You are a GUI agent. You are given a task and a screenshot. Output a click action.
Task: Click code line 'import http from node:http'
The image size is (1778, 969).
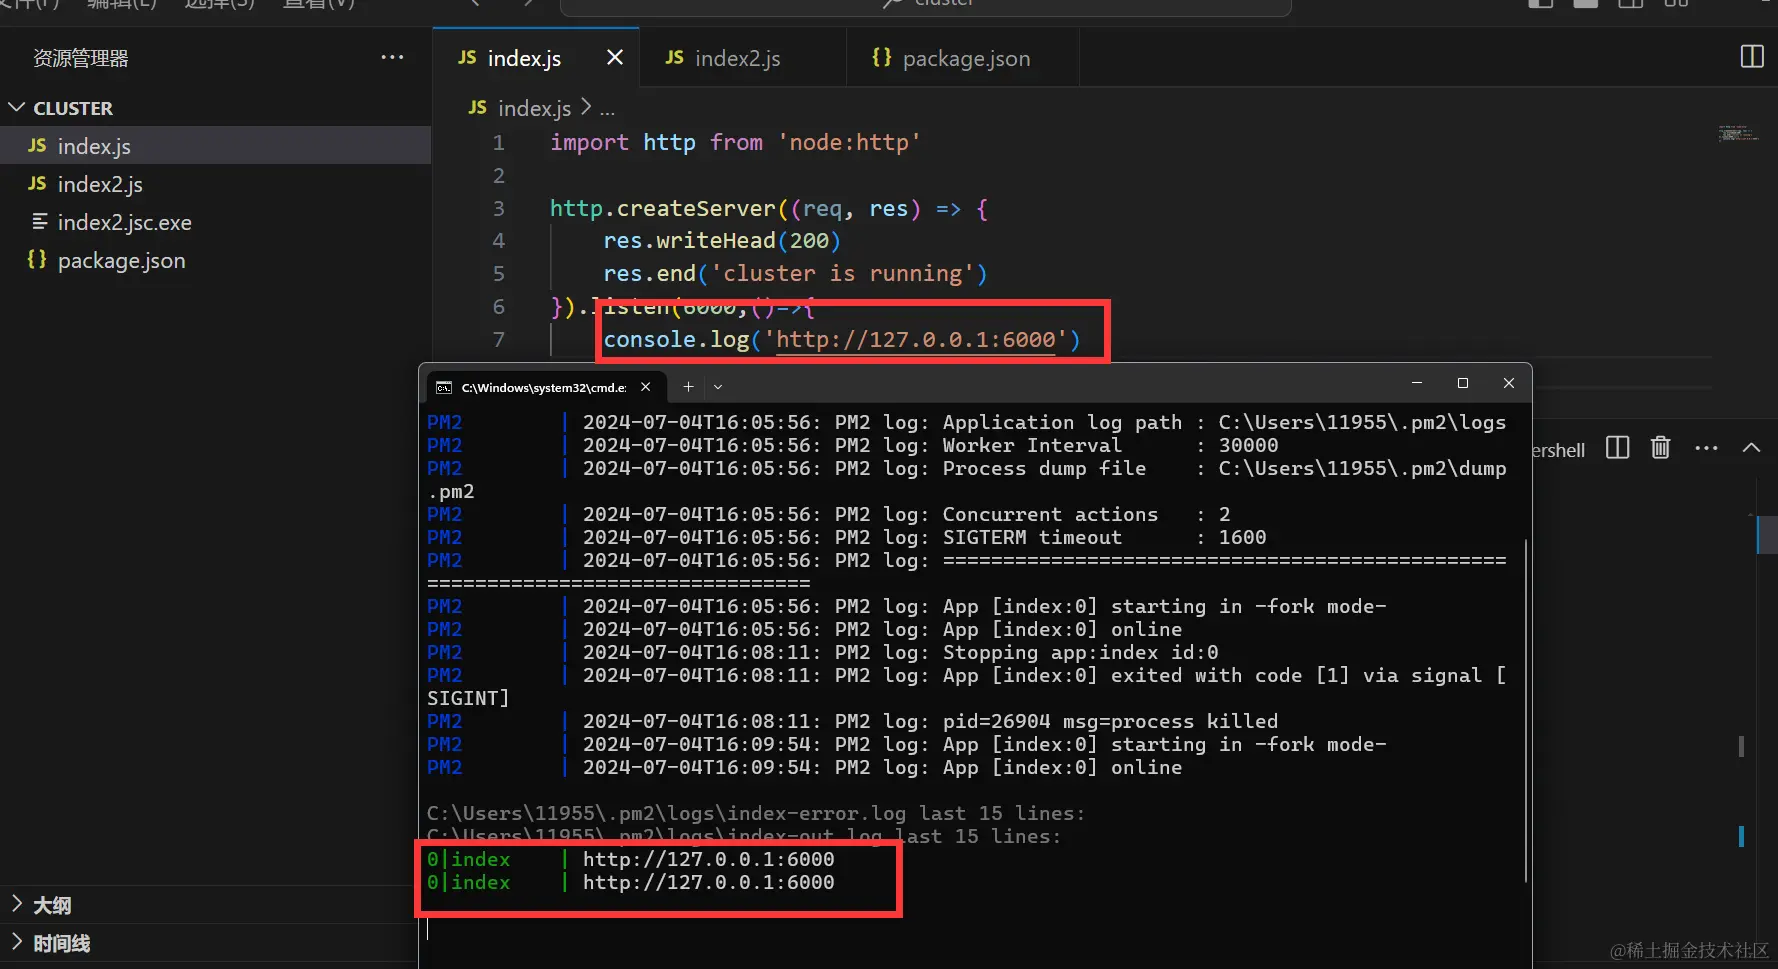point(735,143)
